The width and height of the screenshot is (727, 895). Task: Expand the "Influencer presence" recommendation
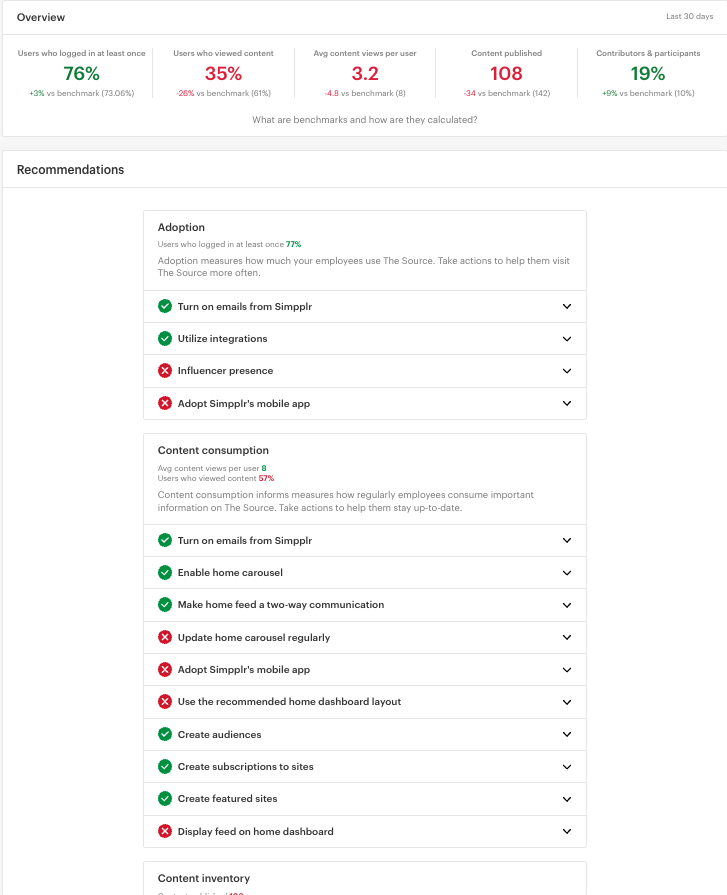(x=567, y=371)
